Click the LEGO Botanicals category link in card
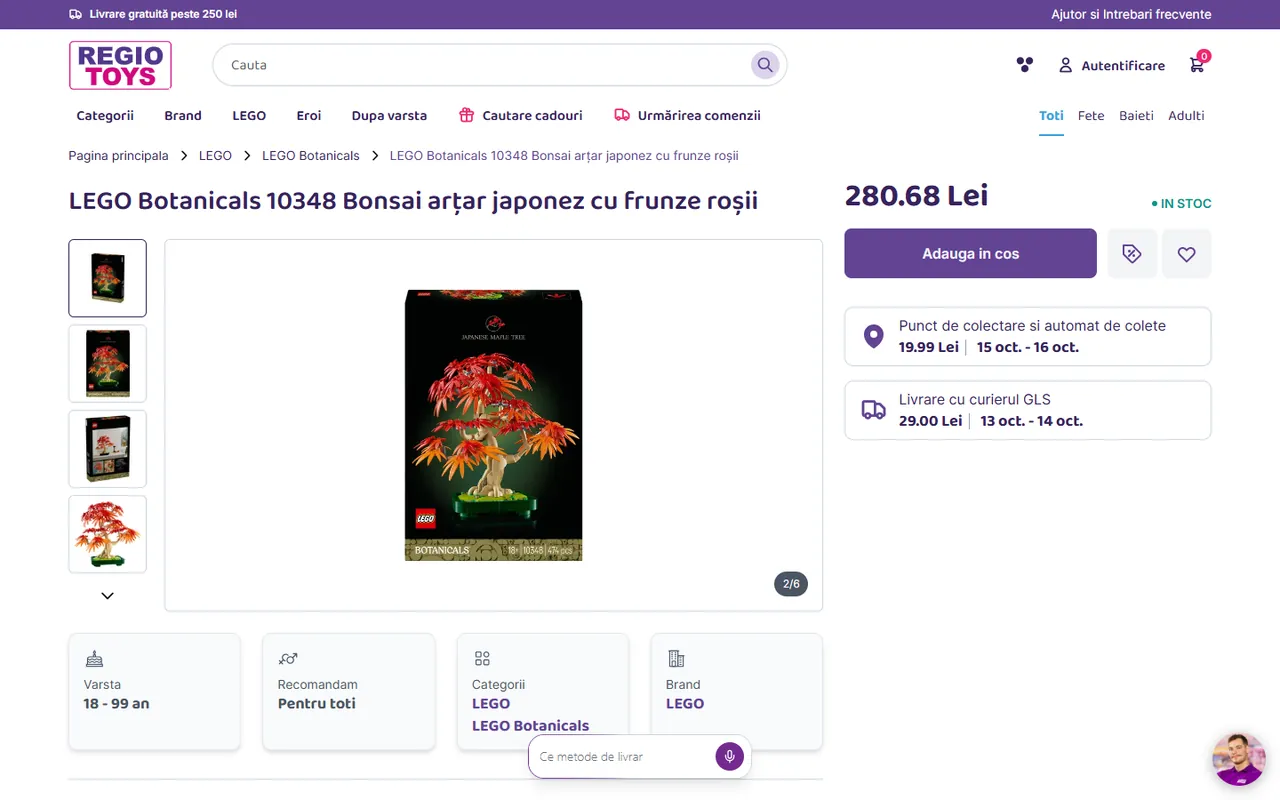Viewport: 1280px width, 800px height. click(x=530, y=726)
